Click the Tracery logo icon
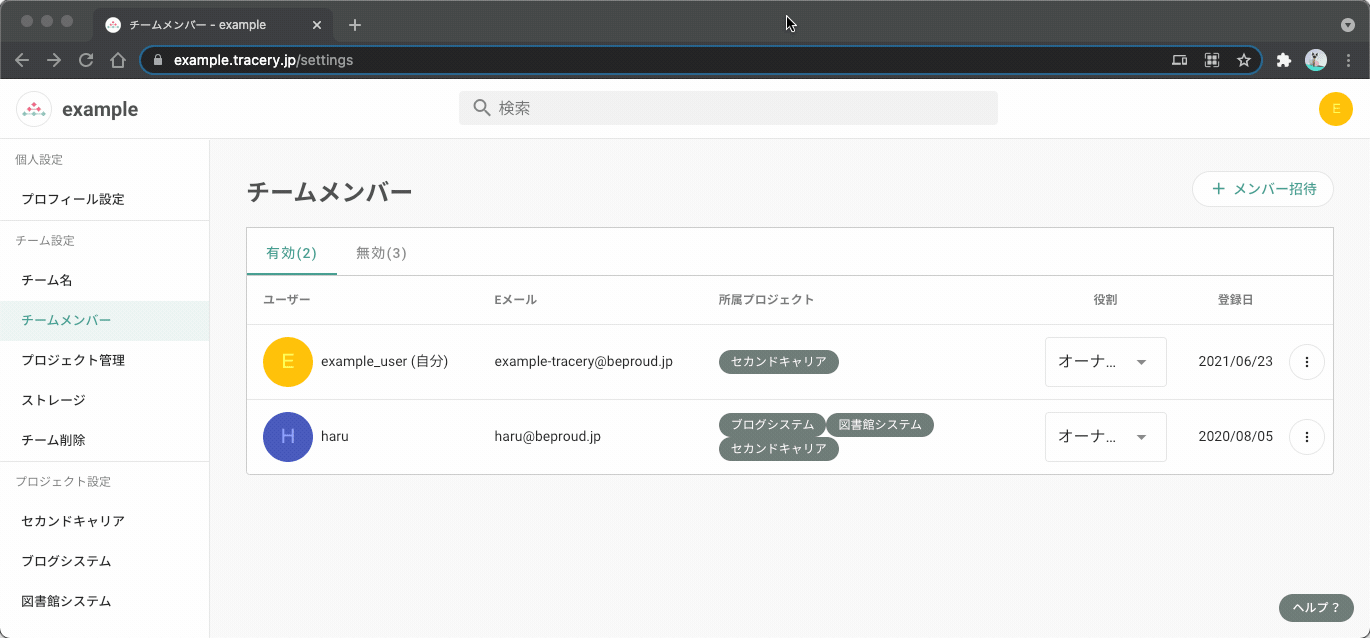The image size is (1370, 638). pyautogui.click(x=34, y=109)
